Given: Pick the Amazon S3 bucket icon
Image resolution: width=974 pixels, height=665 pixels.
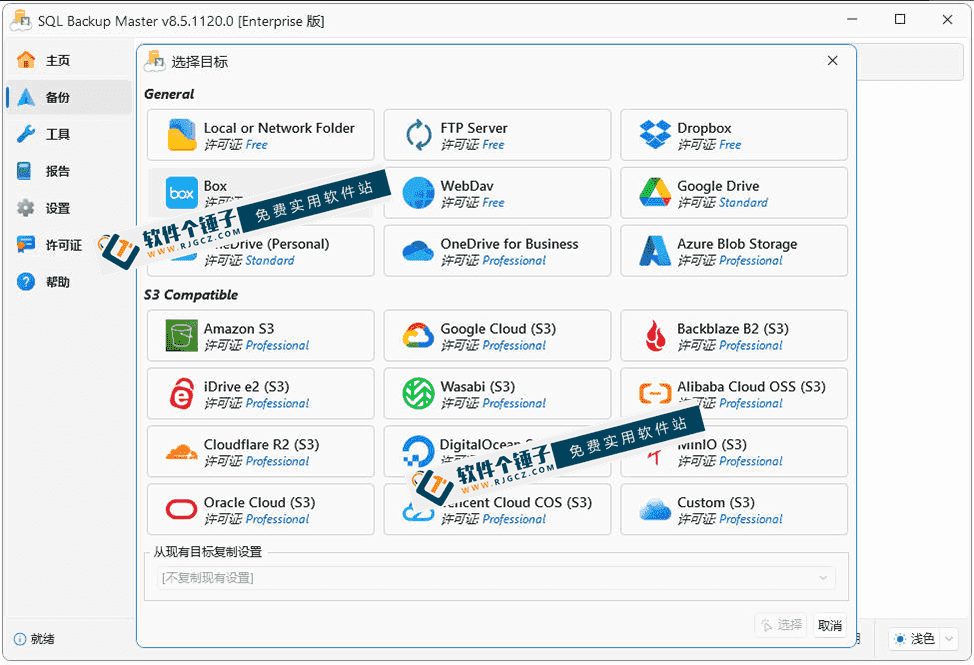Looking at the screenshot, I should pos(181,335).
